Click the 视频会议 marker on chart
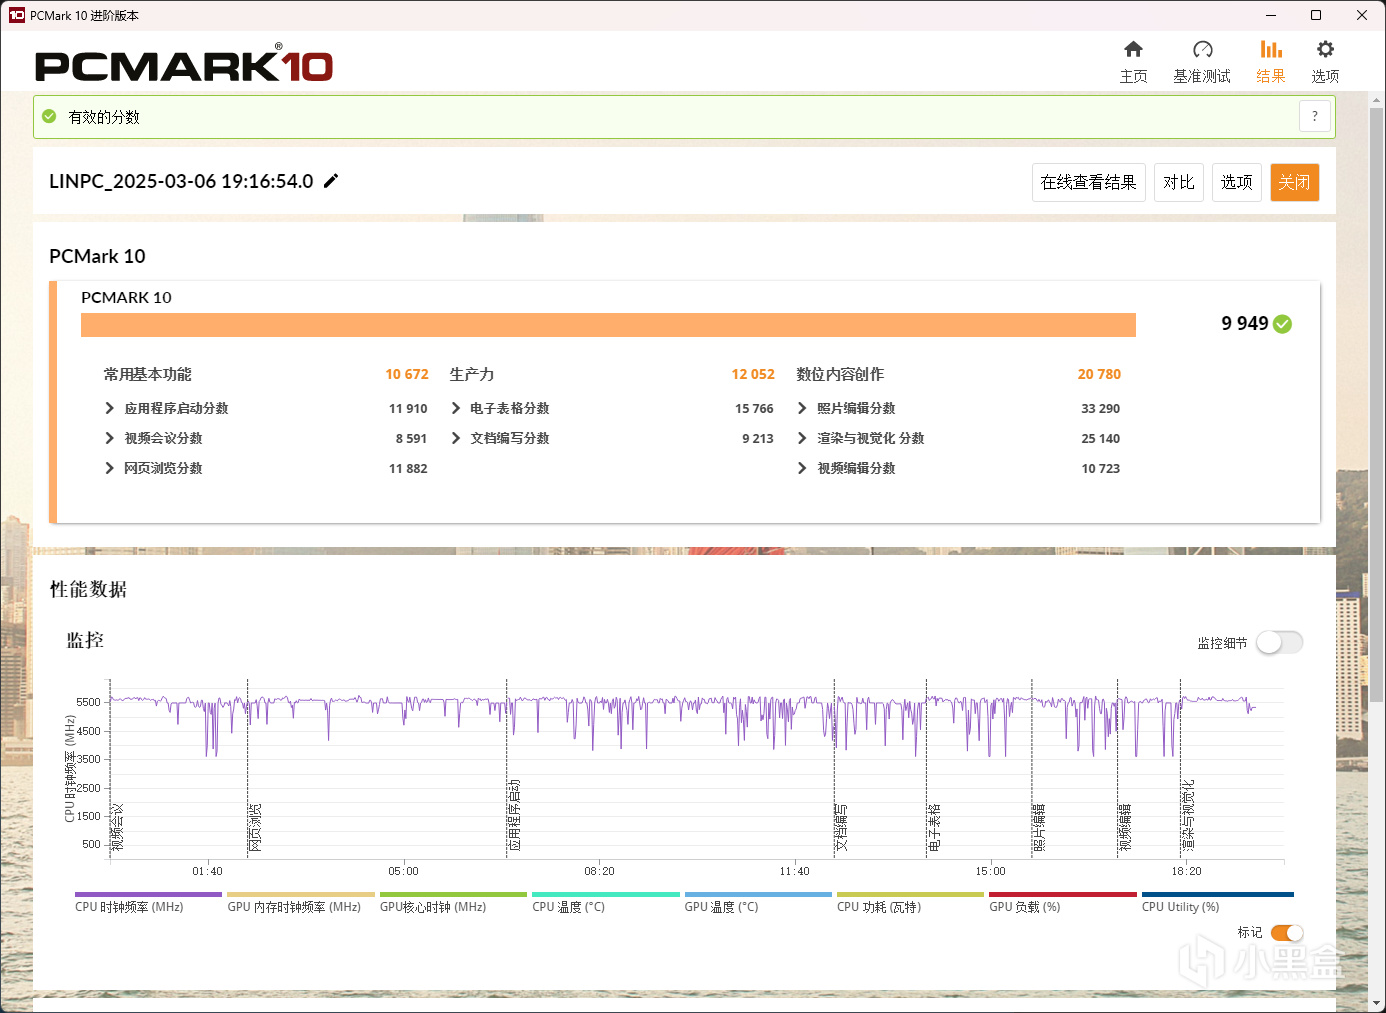1386x1013 pixels. tap(117, 827)
